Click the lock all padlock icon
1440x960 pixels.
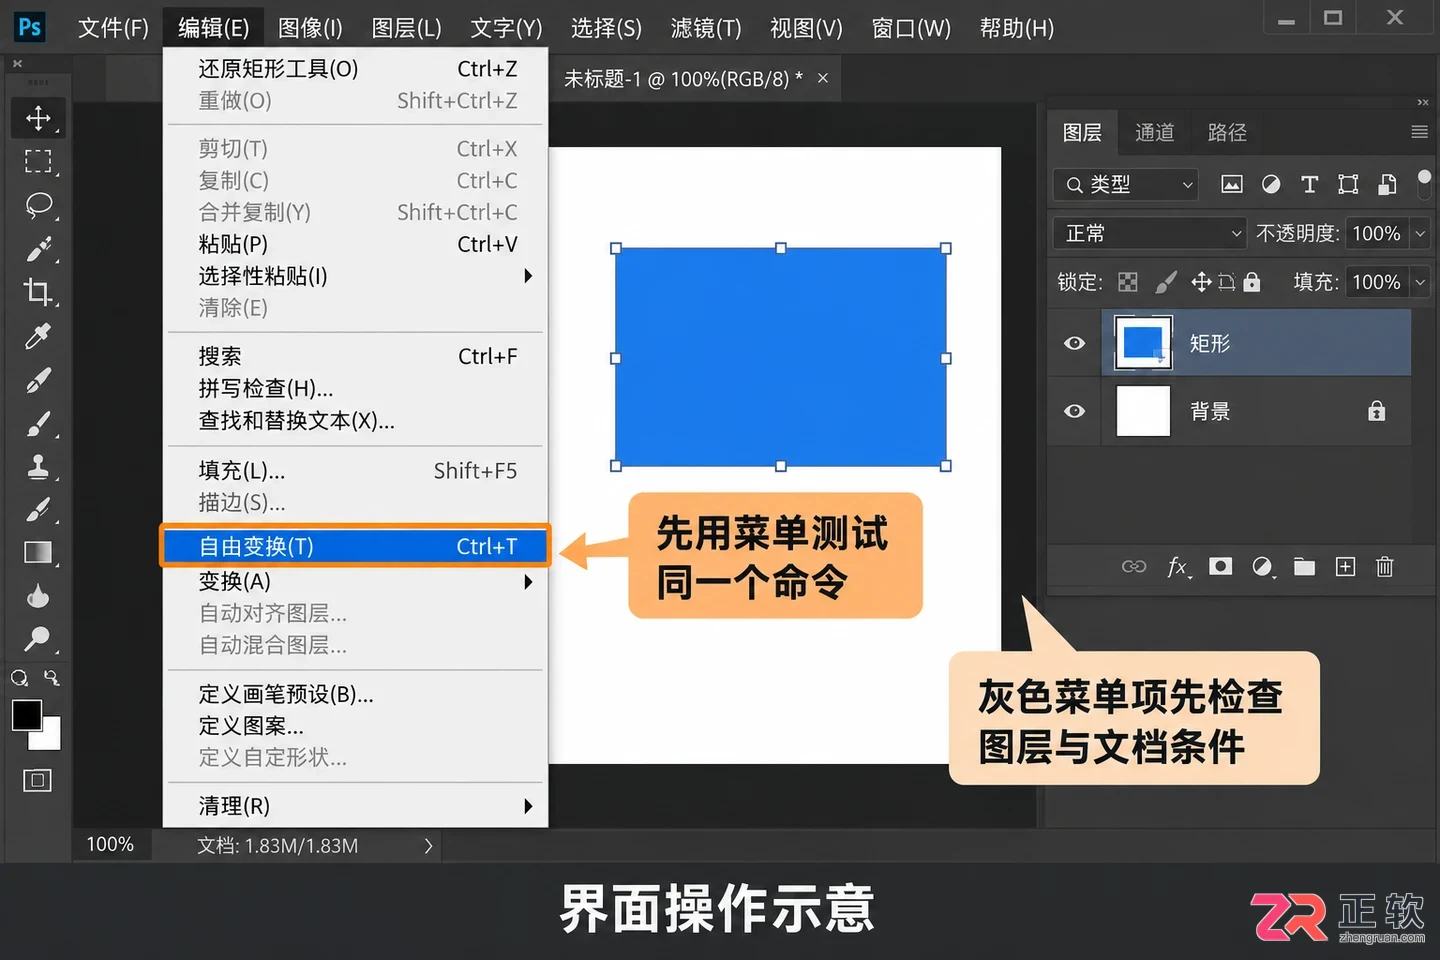click(1252, 282)
